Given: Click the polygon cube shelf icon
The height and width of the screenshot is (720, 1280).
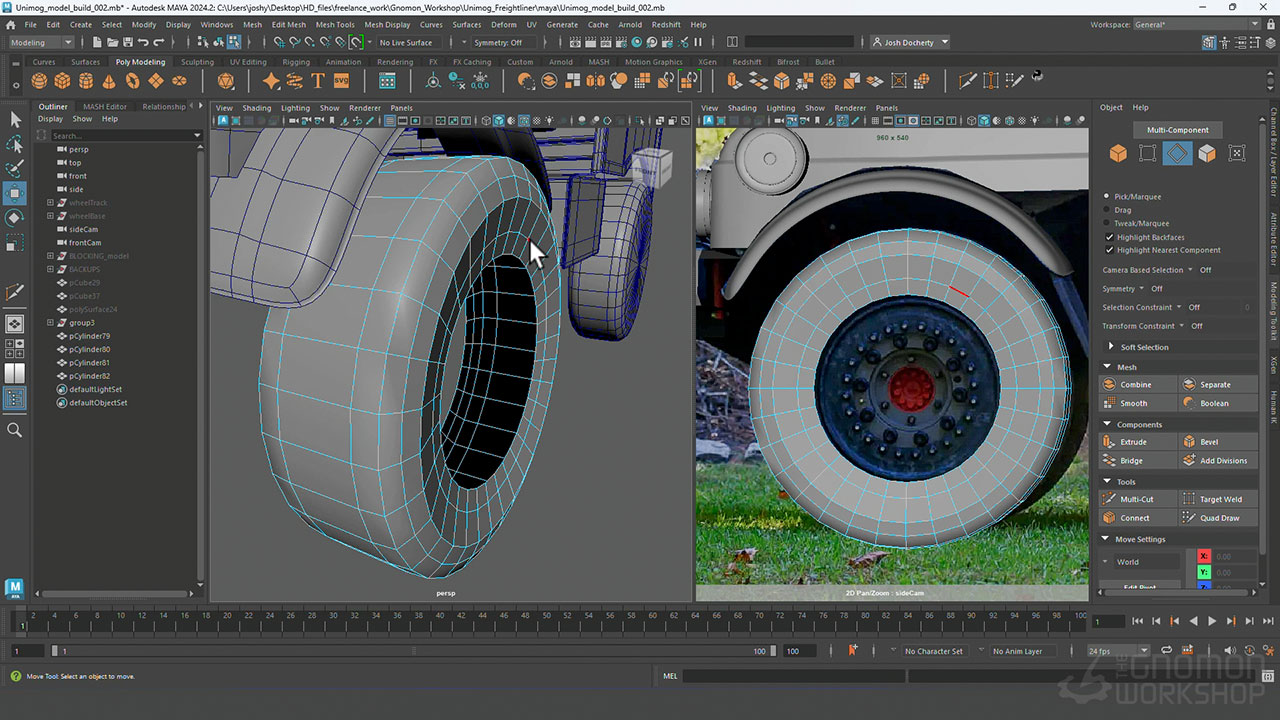Looking at the screenshot, I should pos(62,81).
